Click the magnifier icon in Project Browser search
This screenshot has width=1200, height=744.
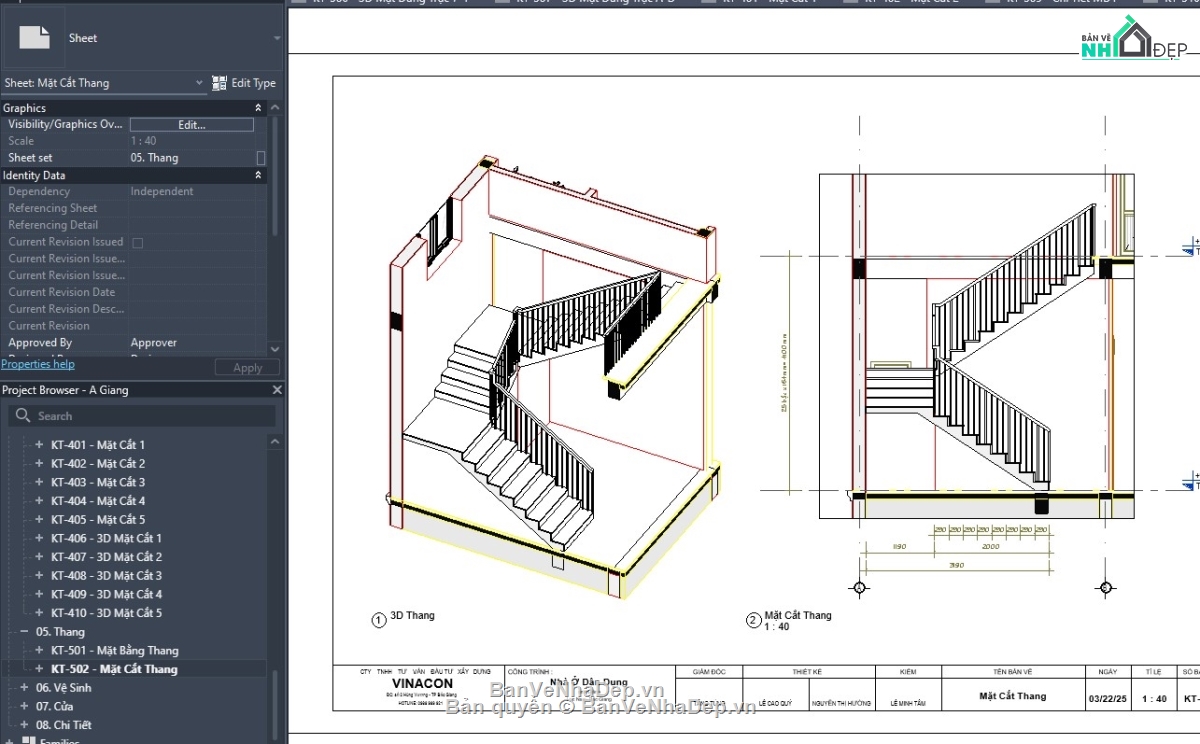[23, 416]
